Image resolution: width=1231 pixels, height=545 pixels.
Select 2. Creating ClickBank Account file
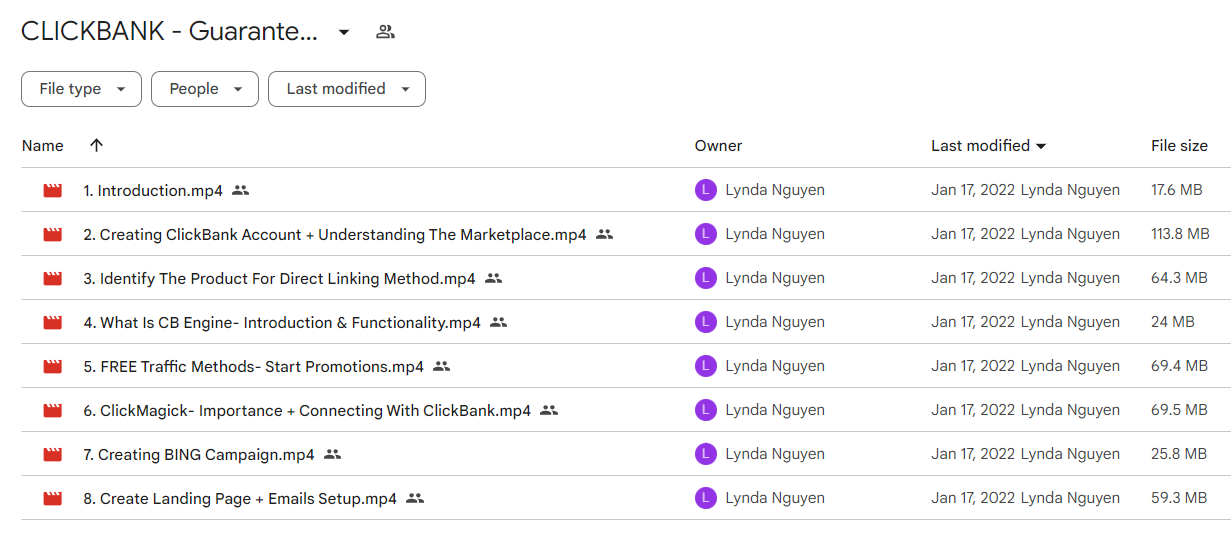[335, 234]
